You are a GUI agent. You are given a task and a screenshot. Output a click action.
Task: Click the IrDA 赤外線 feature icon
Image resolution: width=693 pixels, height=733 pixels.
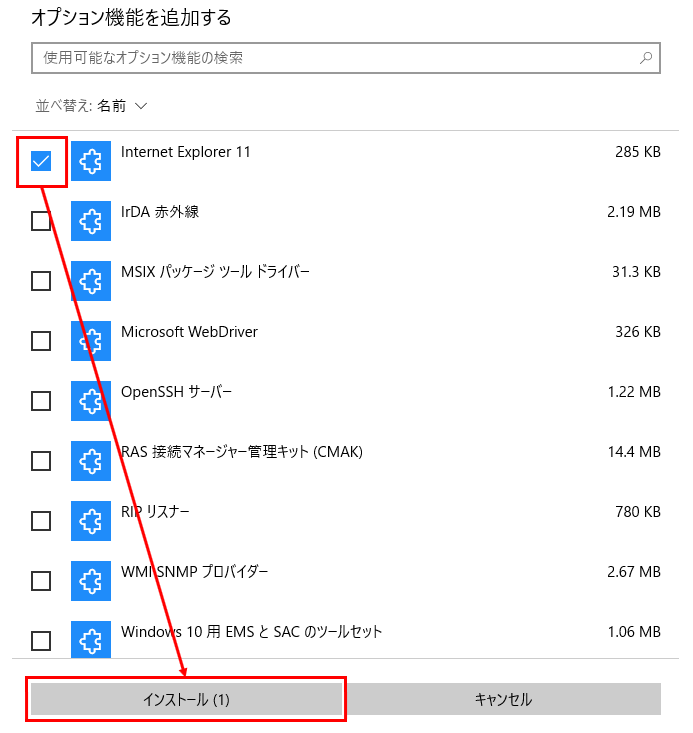point(91,221)
